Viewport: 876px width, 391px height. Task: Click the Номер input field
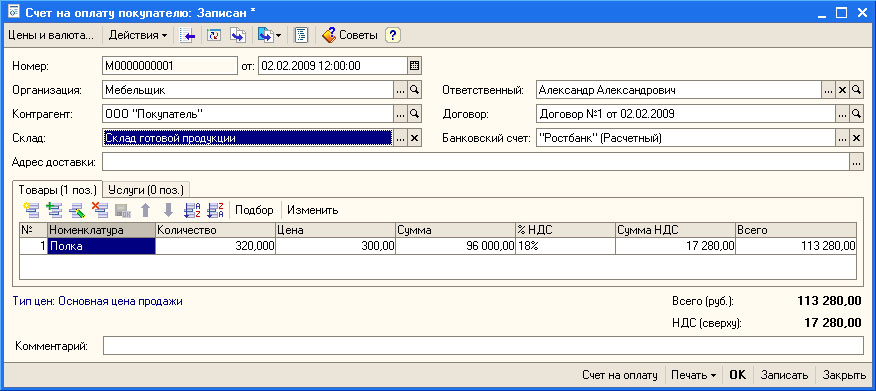click(170, 65)
